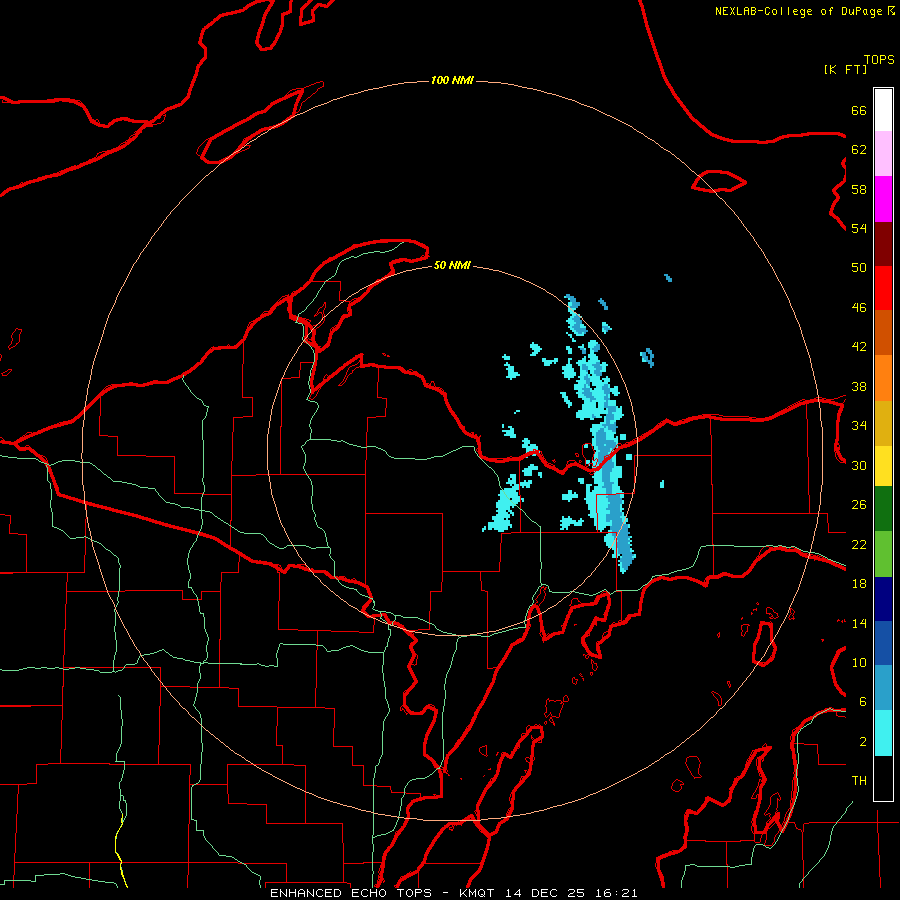Viewport: 900px width, 900px height.
Task: Click the 34 legend value
Action: click(859, 426)
